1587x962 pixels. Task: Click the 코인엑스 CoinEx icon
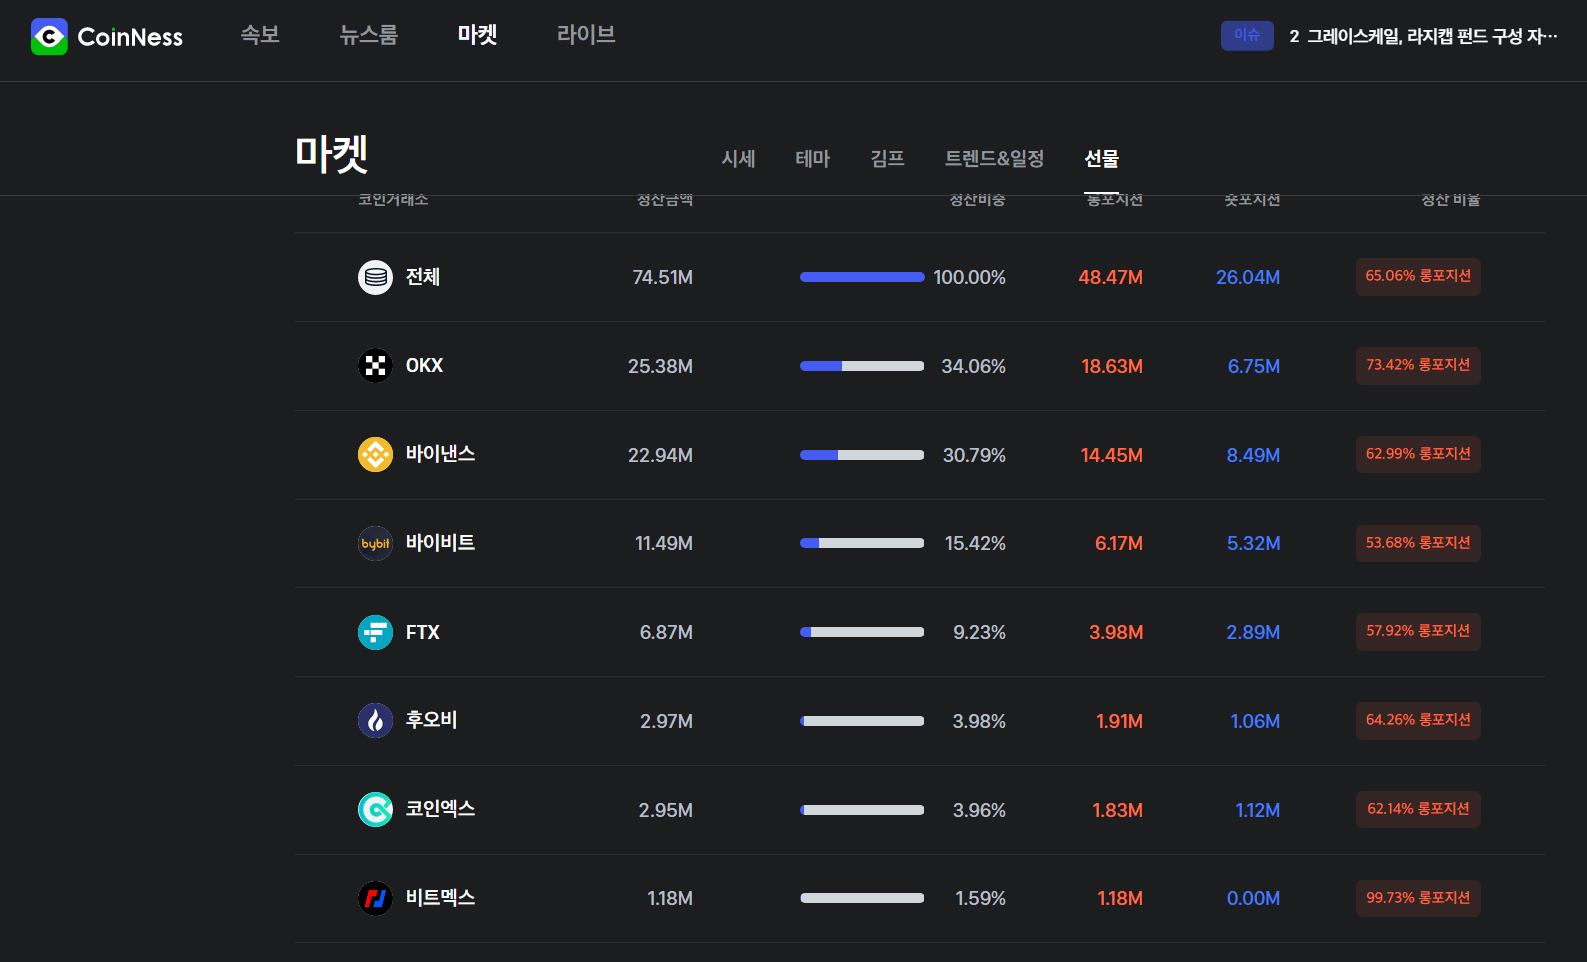[375, 810]
